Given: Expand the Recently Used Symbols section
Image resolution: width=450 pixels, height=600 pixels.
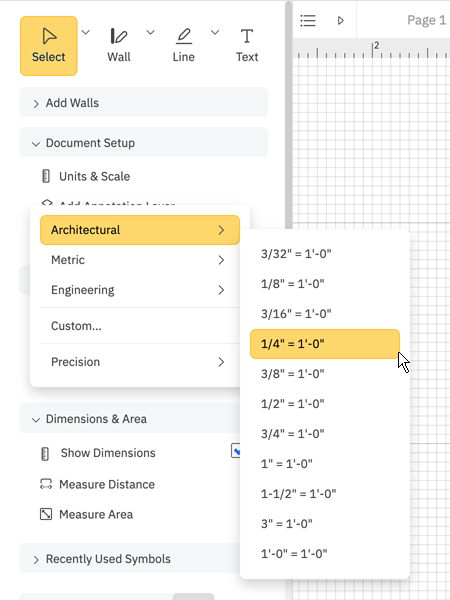Looking at the screenshot, I should 130,559.
